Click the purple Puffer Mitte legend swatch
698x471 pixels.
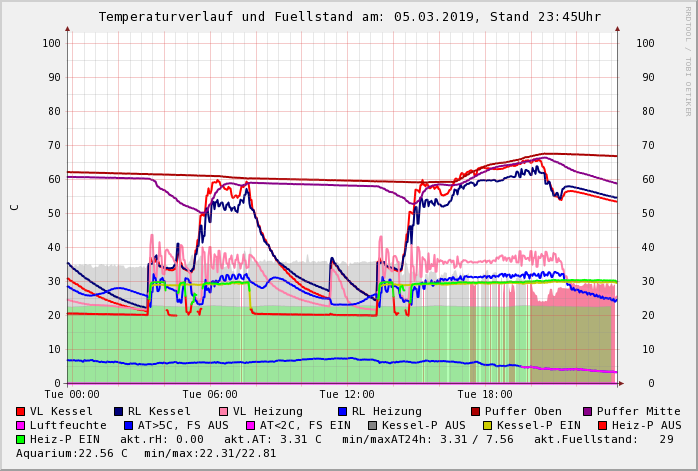pyautogui.click(x=587, y=411)
